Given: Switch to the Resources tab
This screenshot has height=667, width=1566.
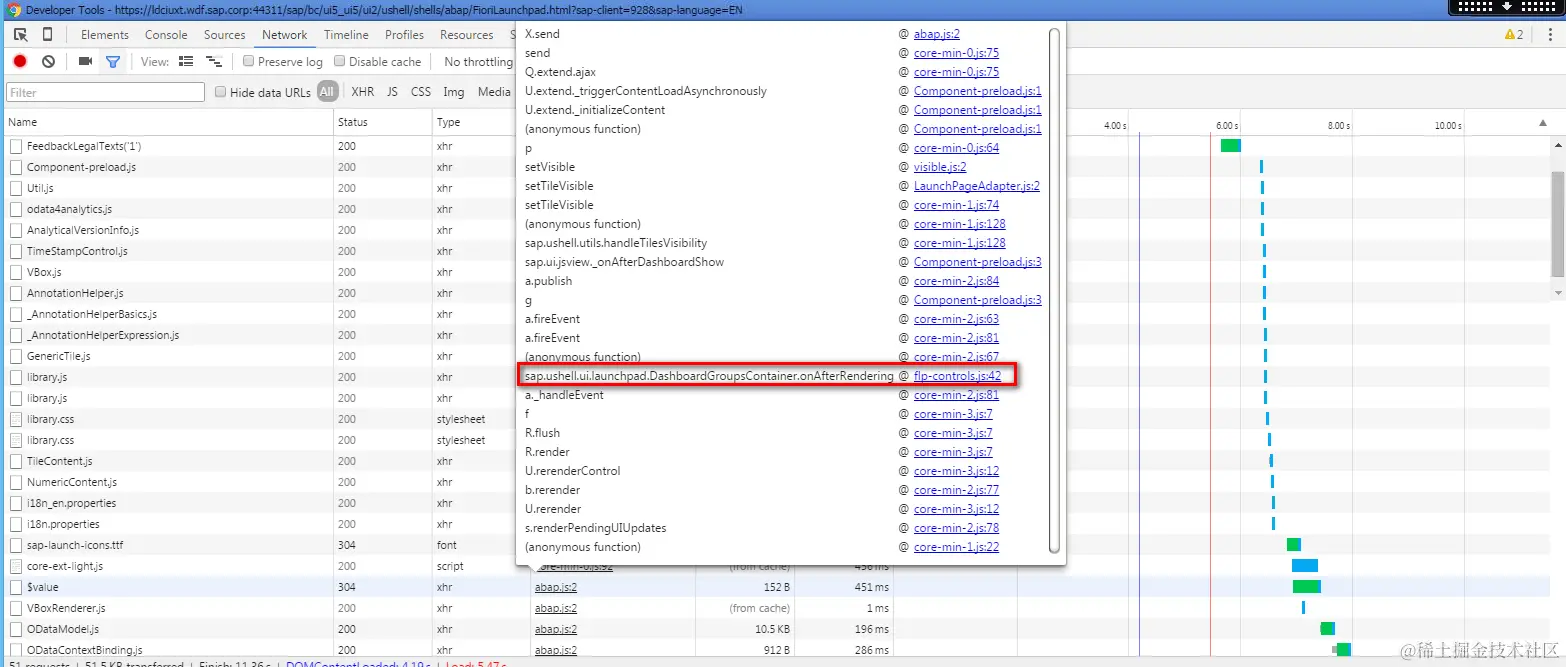Looking at the screenshot, I should point(467,35).
